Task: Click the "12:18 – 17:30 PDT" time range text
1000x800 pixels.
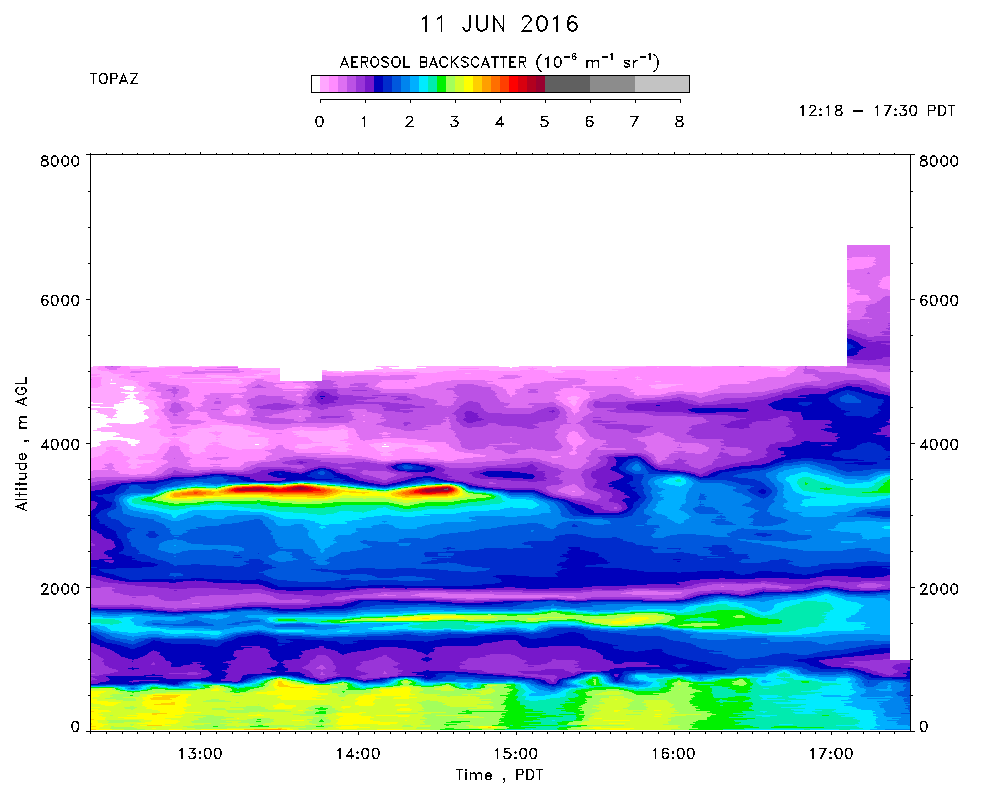Action: pyautogui.click(x=877, y=111)
